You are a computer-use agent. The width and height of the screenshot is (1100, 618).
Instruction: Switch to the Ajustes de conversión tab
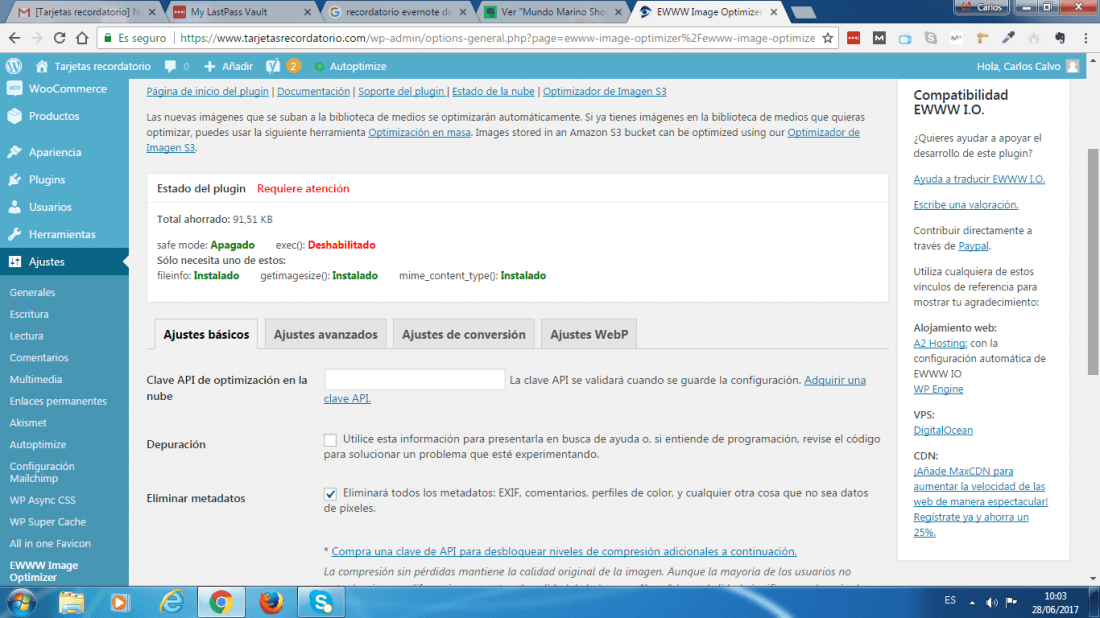point(464,335)
